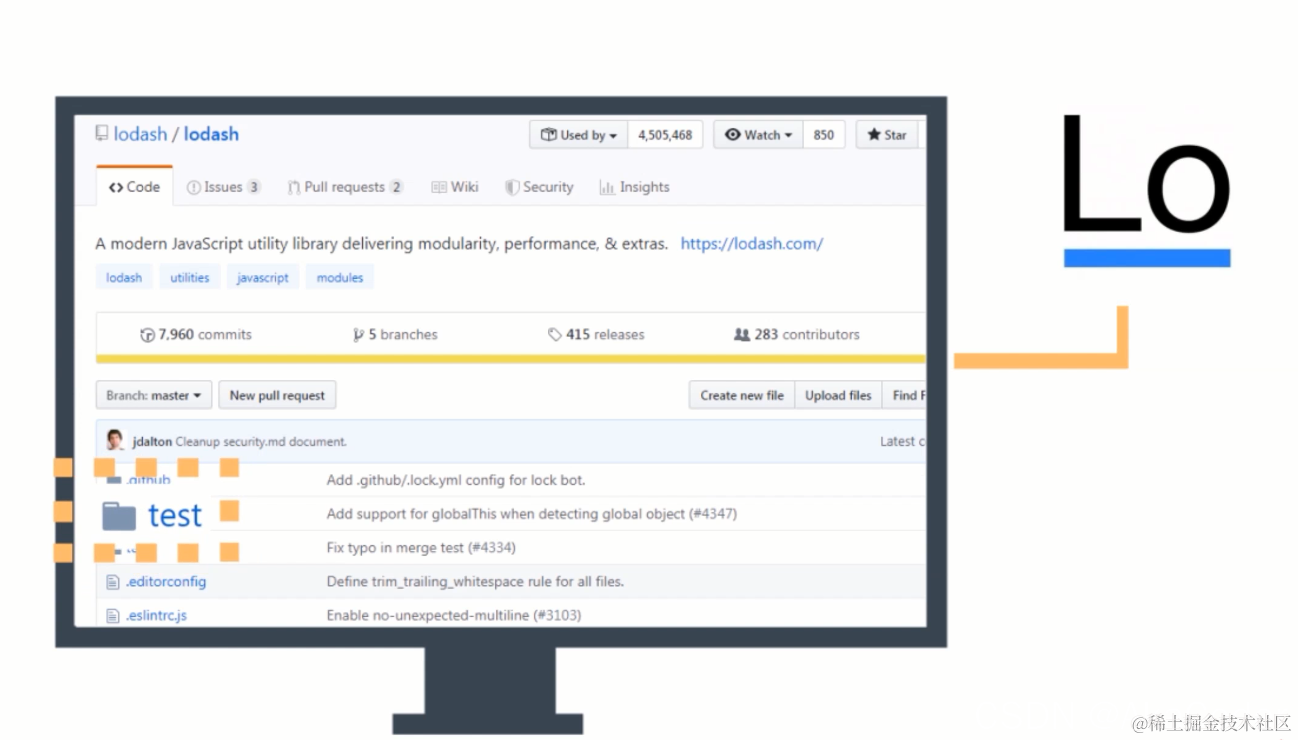Open the .editorconfig file

pyautogui.click(x=166, y=582)
